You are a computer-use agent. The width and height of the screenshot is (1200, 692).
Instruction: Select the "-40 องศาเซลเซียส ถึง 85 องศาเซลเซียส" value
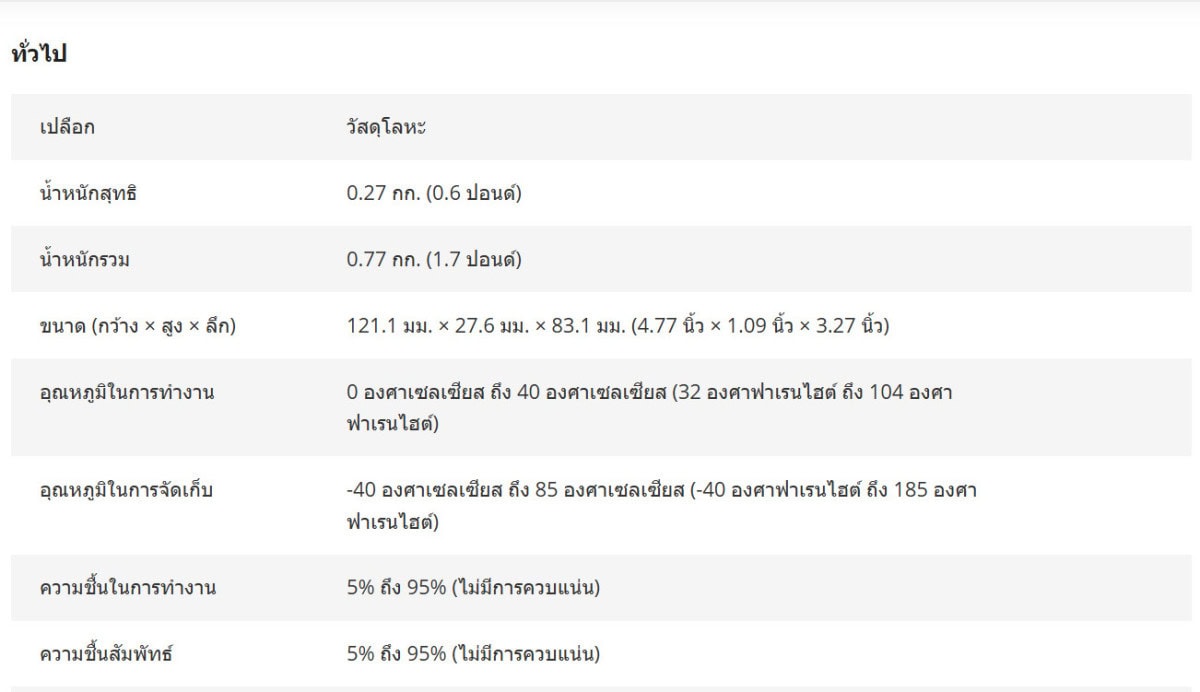(515, 490)
